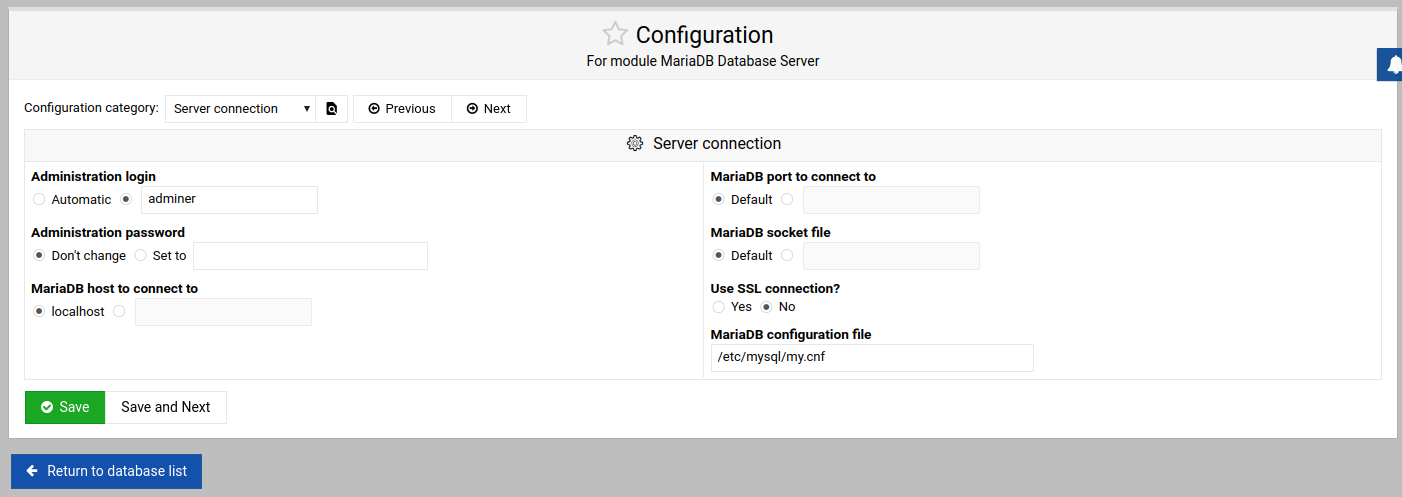Select localhost as MariaDB host
Viewport: 1402px width, 497px height.
(39, 311)
